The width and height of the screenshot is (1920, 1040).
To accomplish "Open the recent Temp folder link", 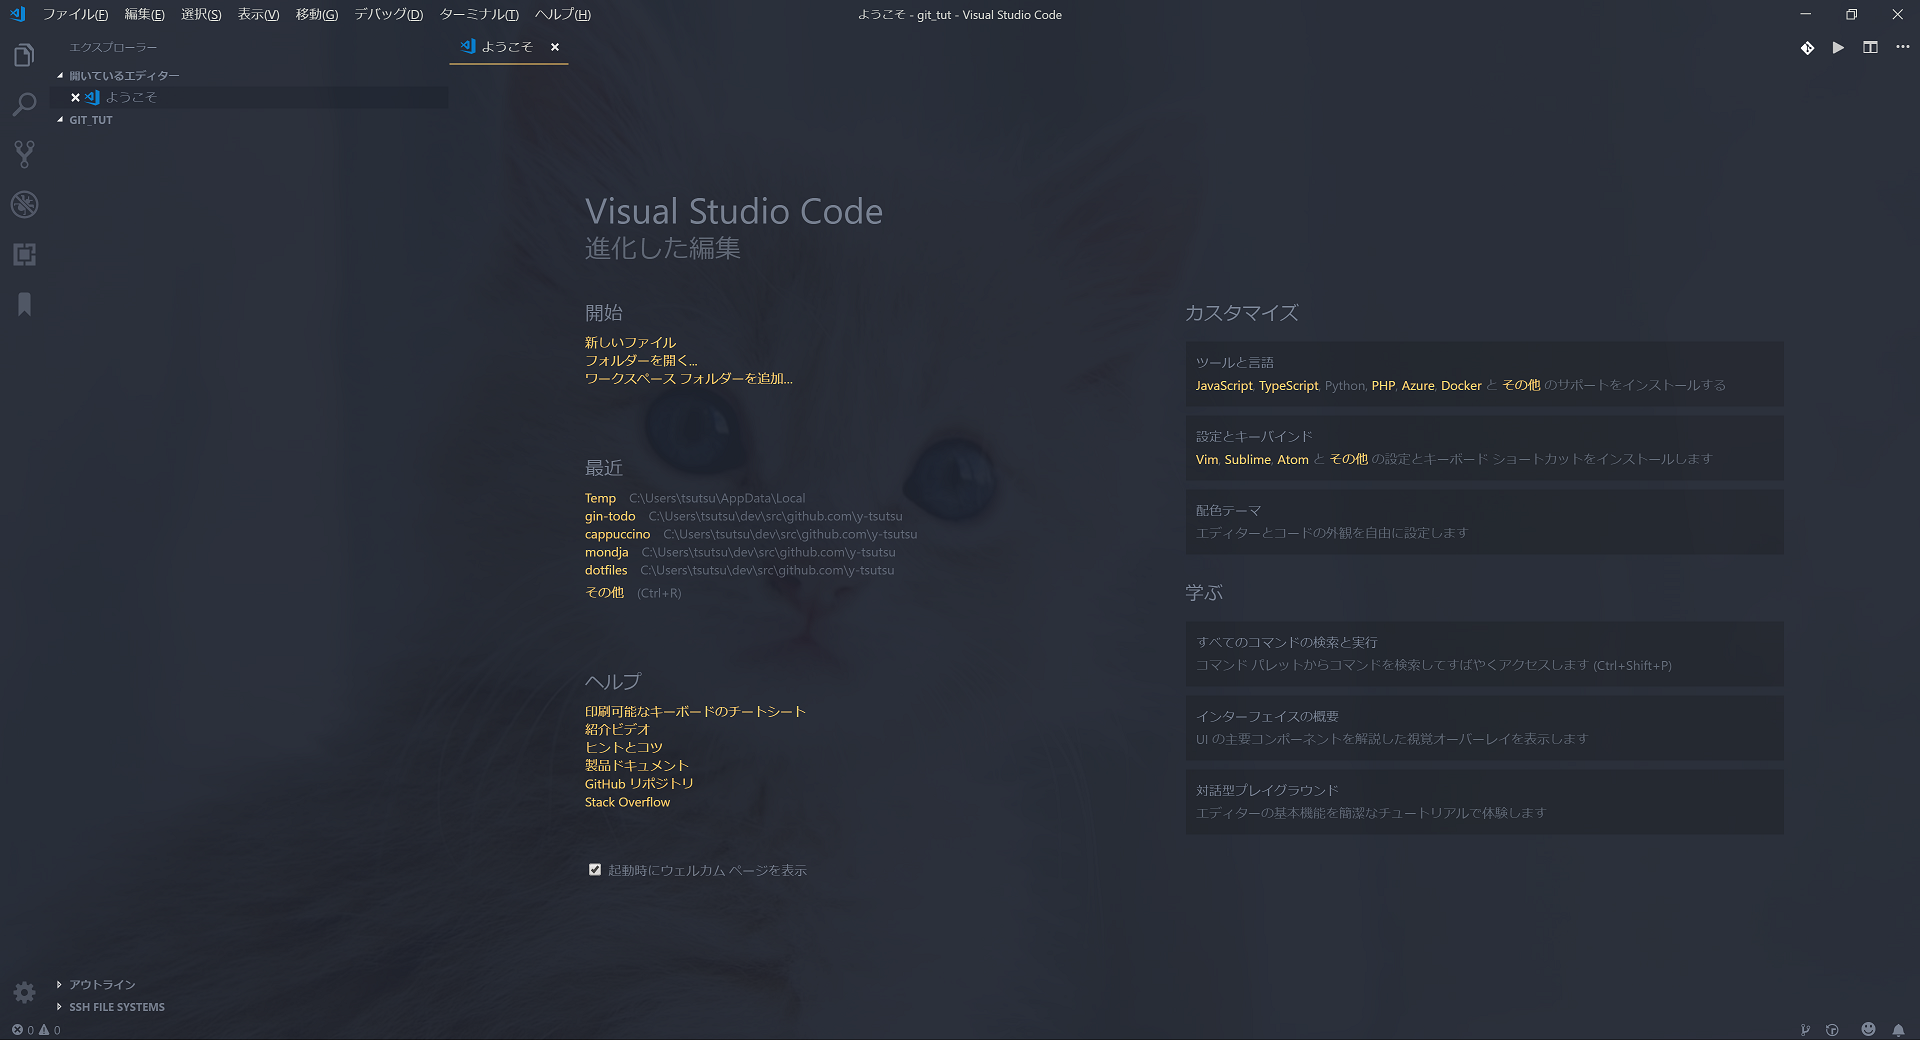I will (600, 498).
